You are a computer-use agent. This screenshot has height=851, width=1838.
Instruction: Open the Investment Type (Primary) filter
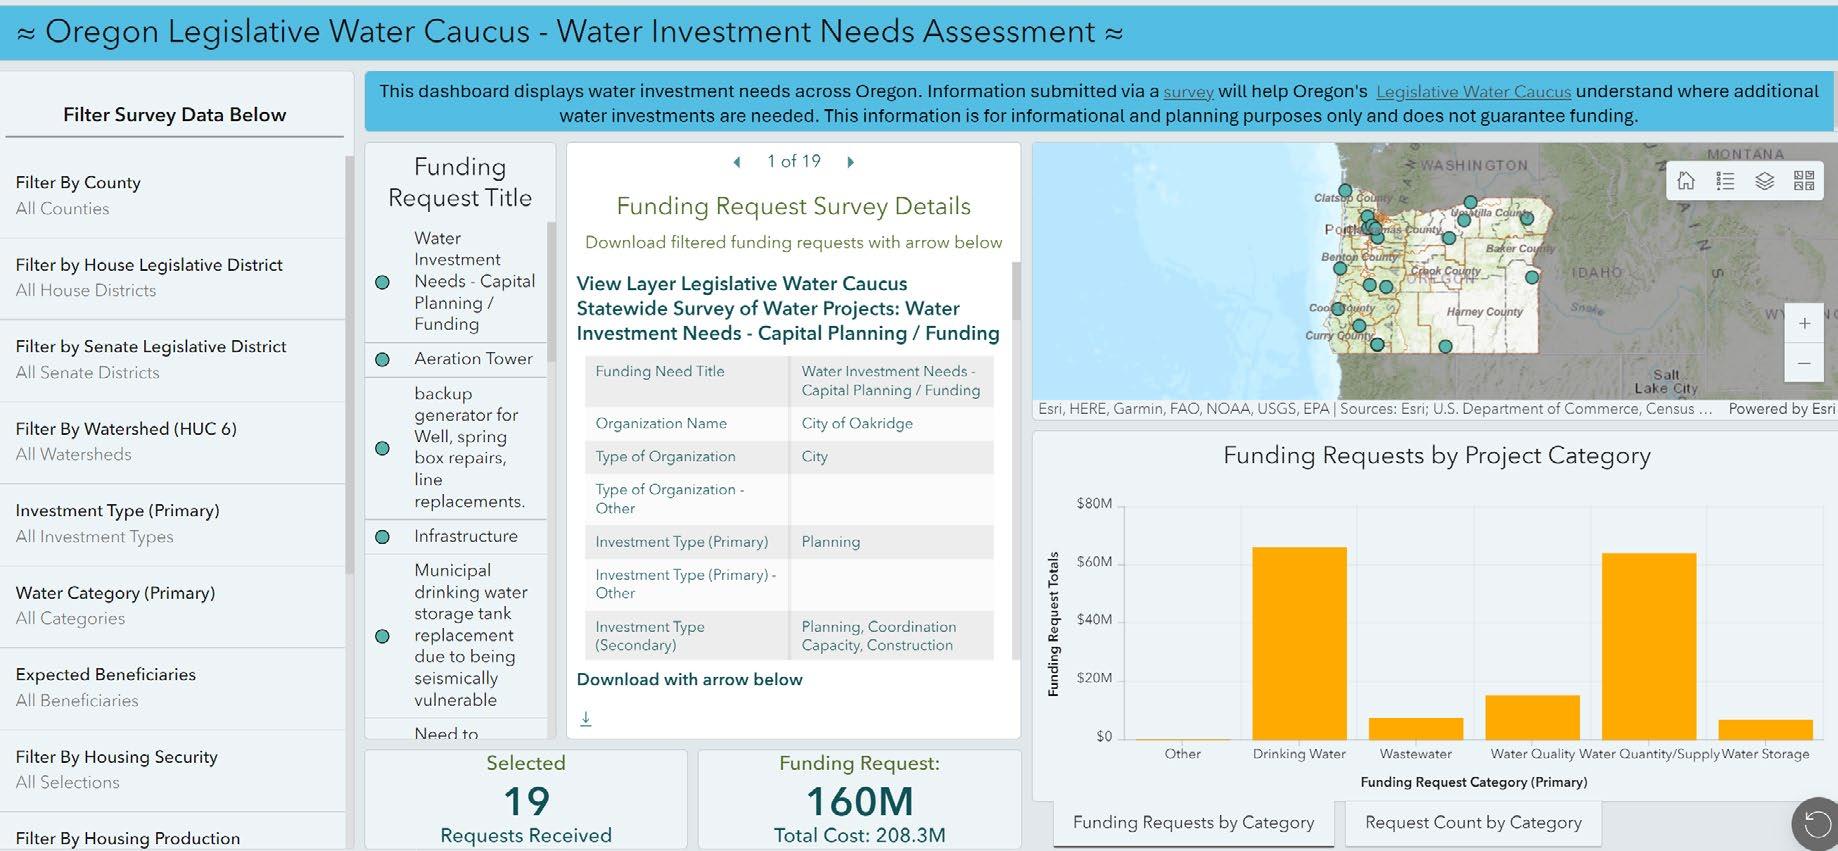pos(175,523)
